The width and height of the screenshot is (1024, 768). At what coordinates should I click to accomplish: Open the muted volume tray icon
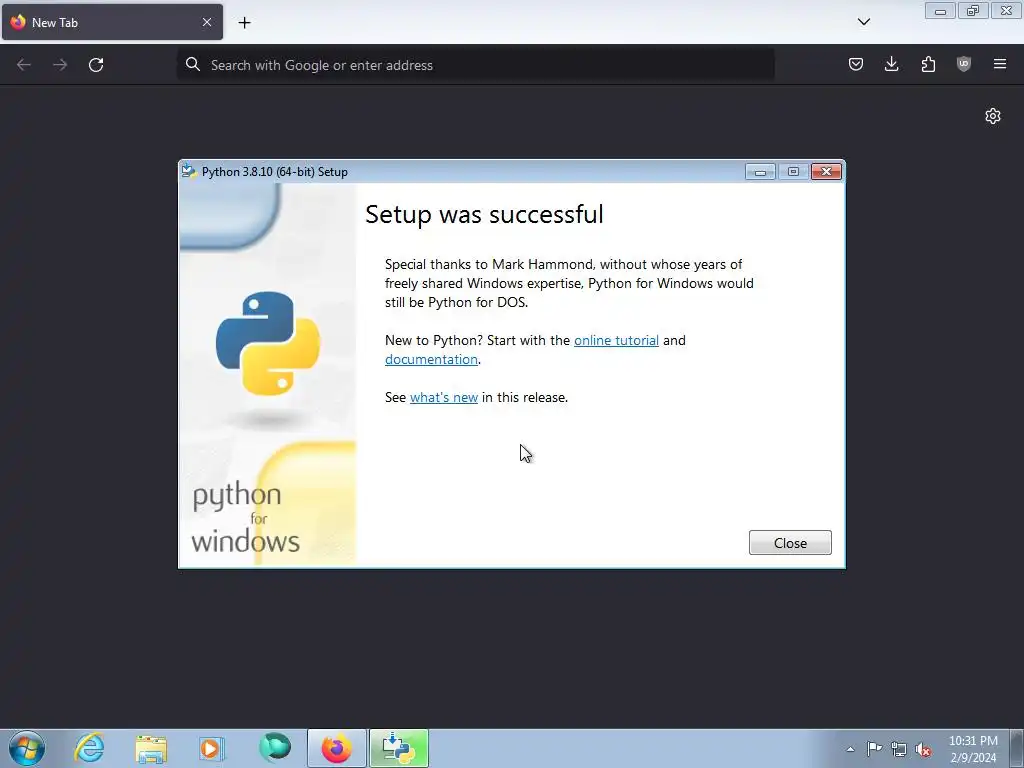[923, 749]
